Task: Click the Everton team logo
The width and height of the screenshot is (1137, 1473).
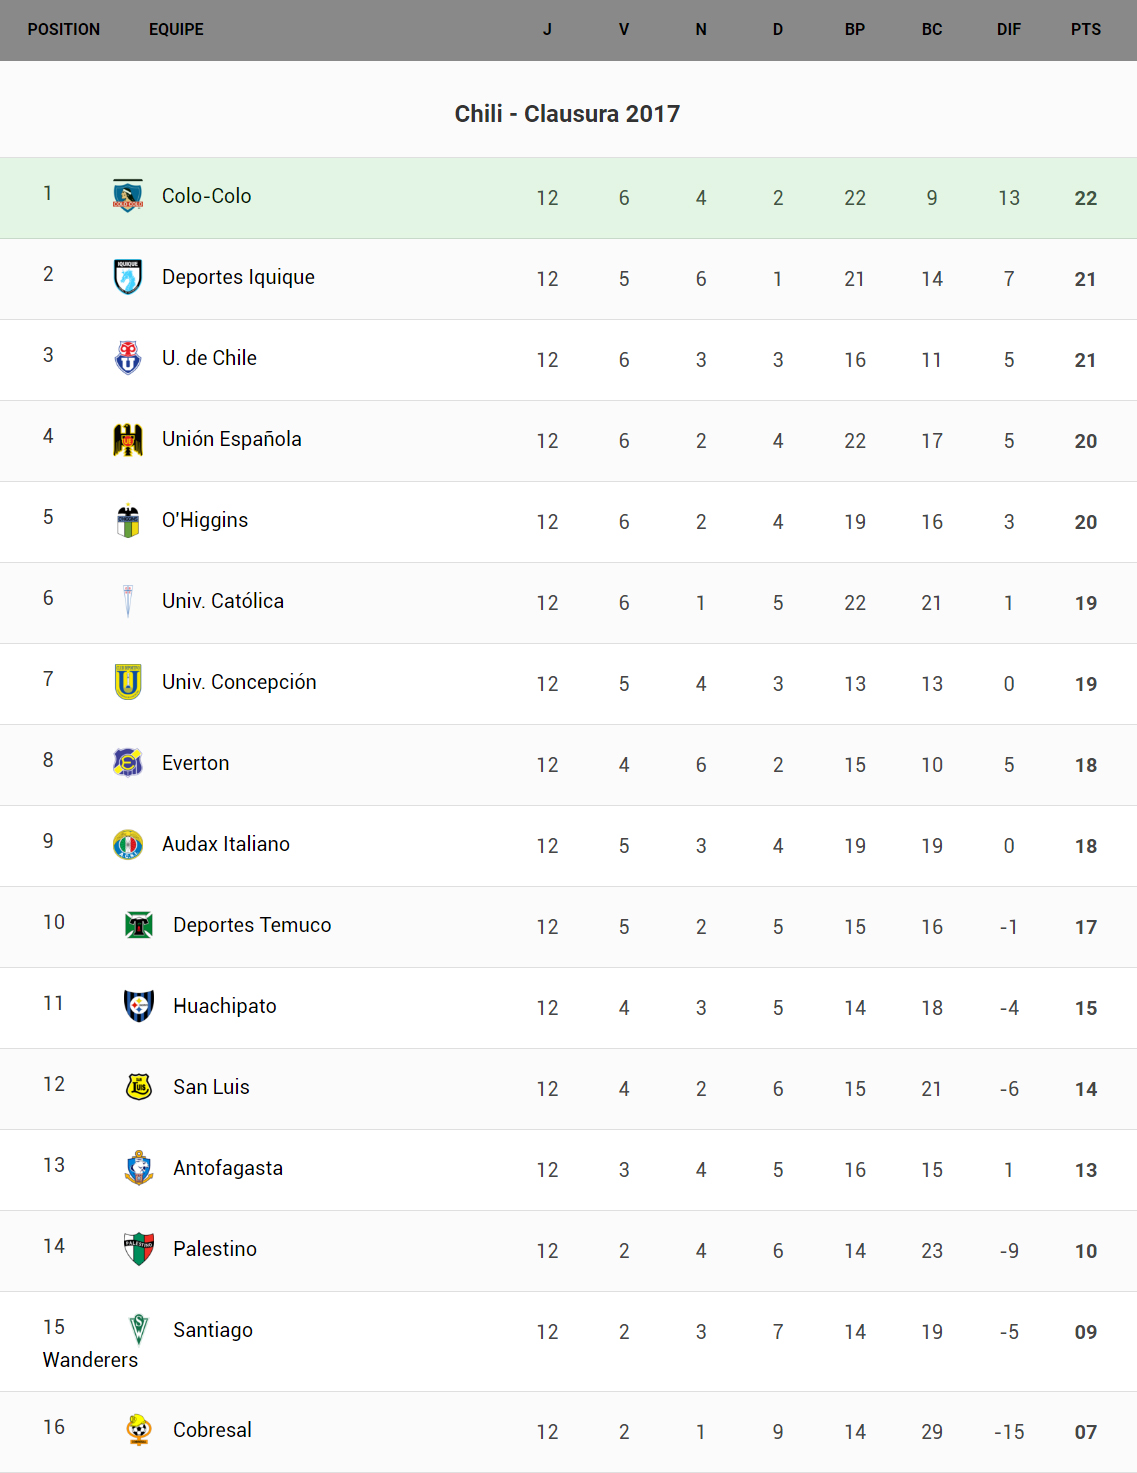Action: (128, 763)
